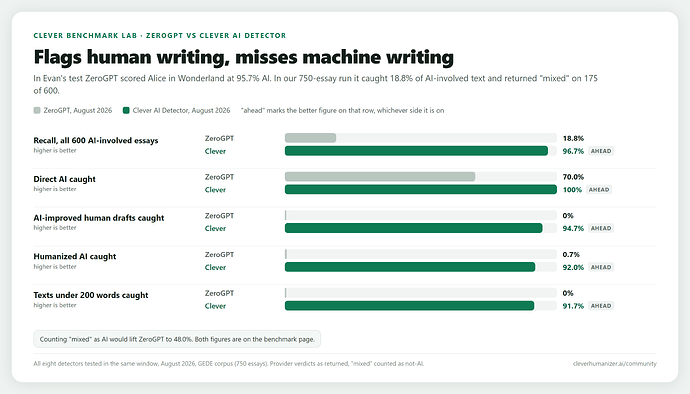This screenshot has height=394, width=690.
Task: Click the Clever 94.7% AI-improved drafts bar
Action: click(x=414, y=228)
